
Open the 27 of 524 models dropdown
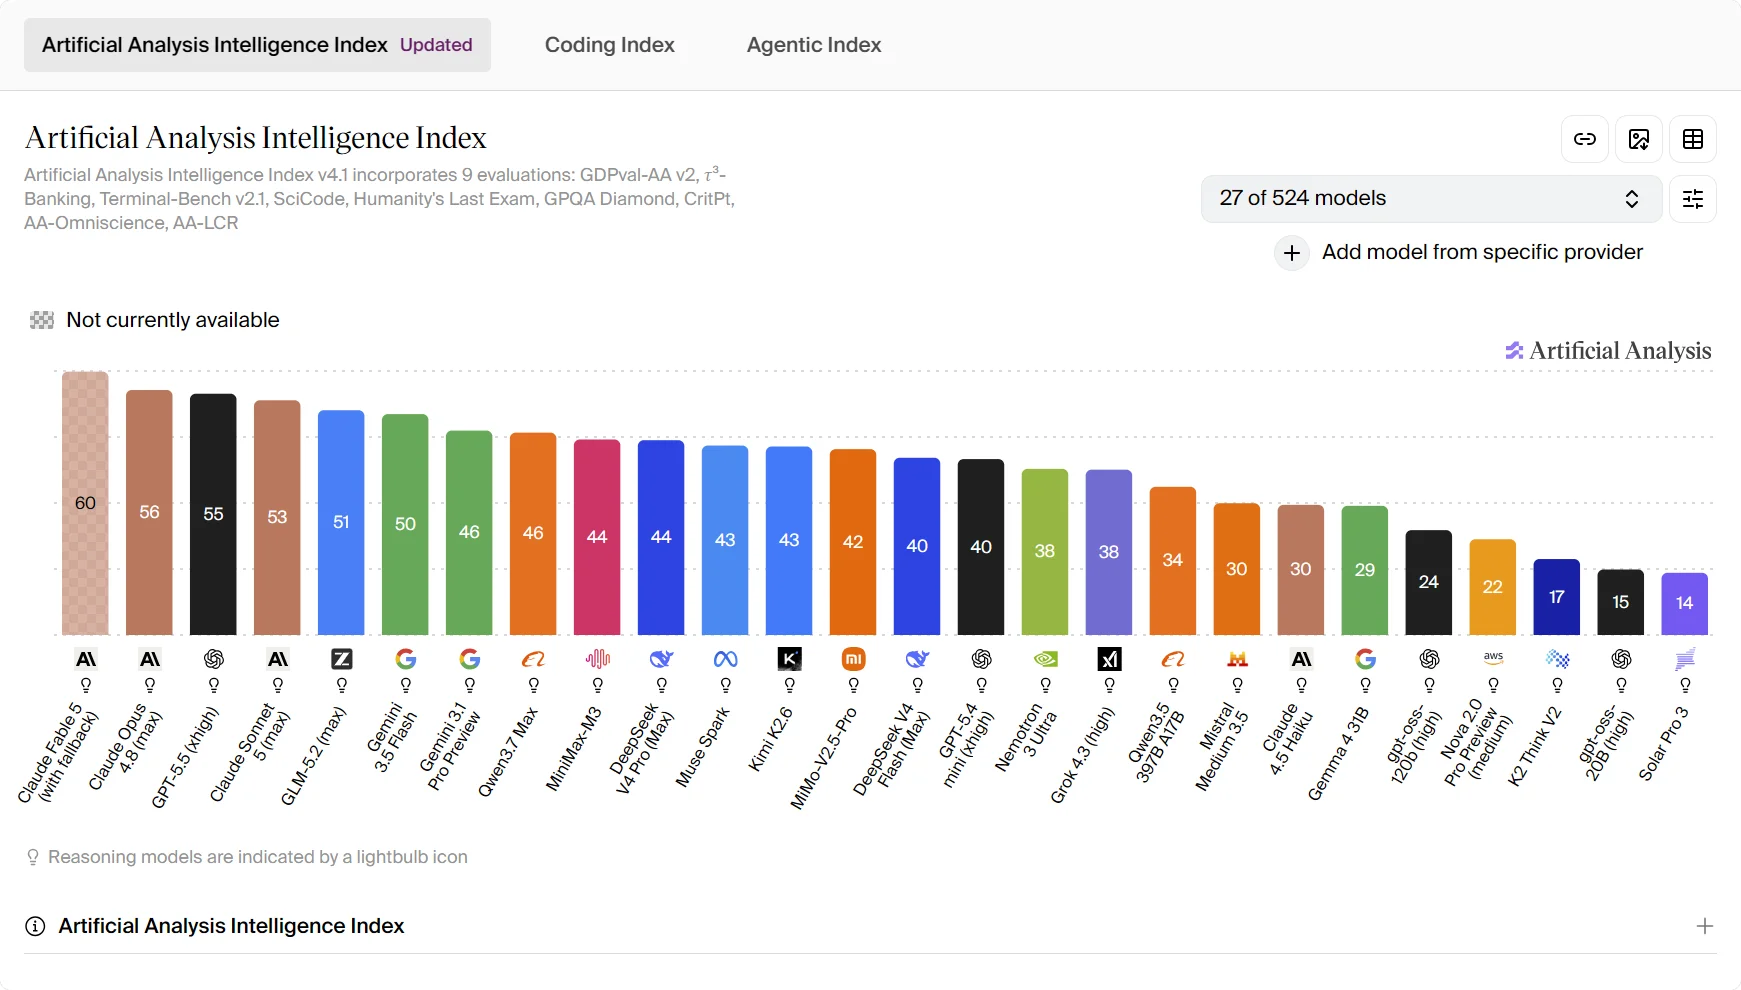pos(1431,199)
